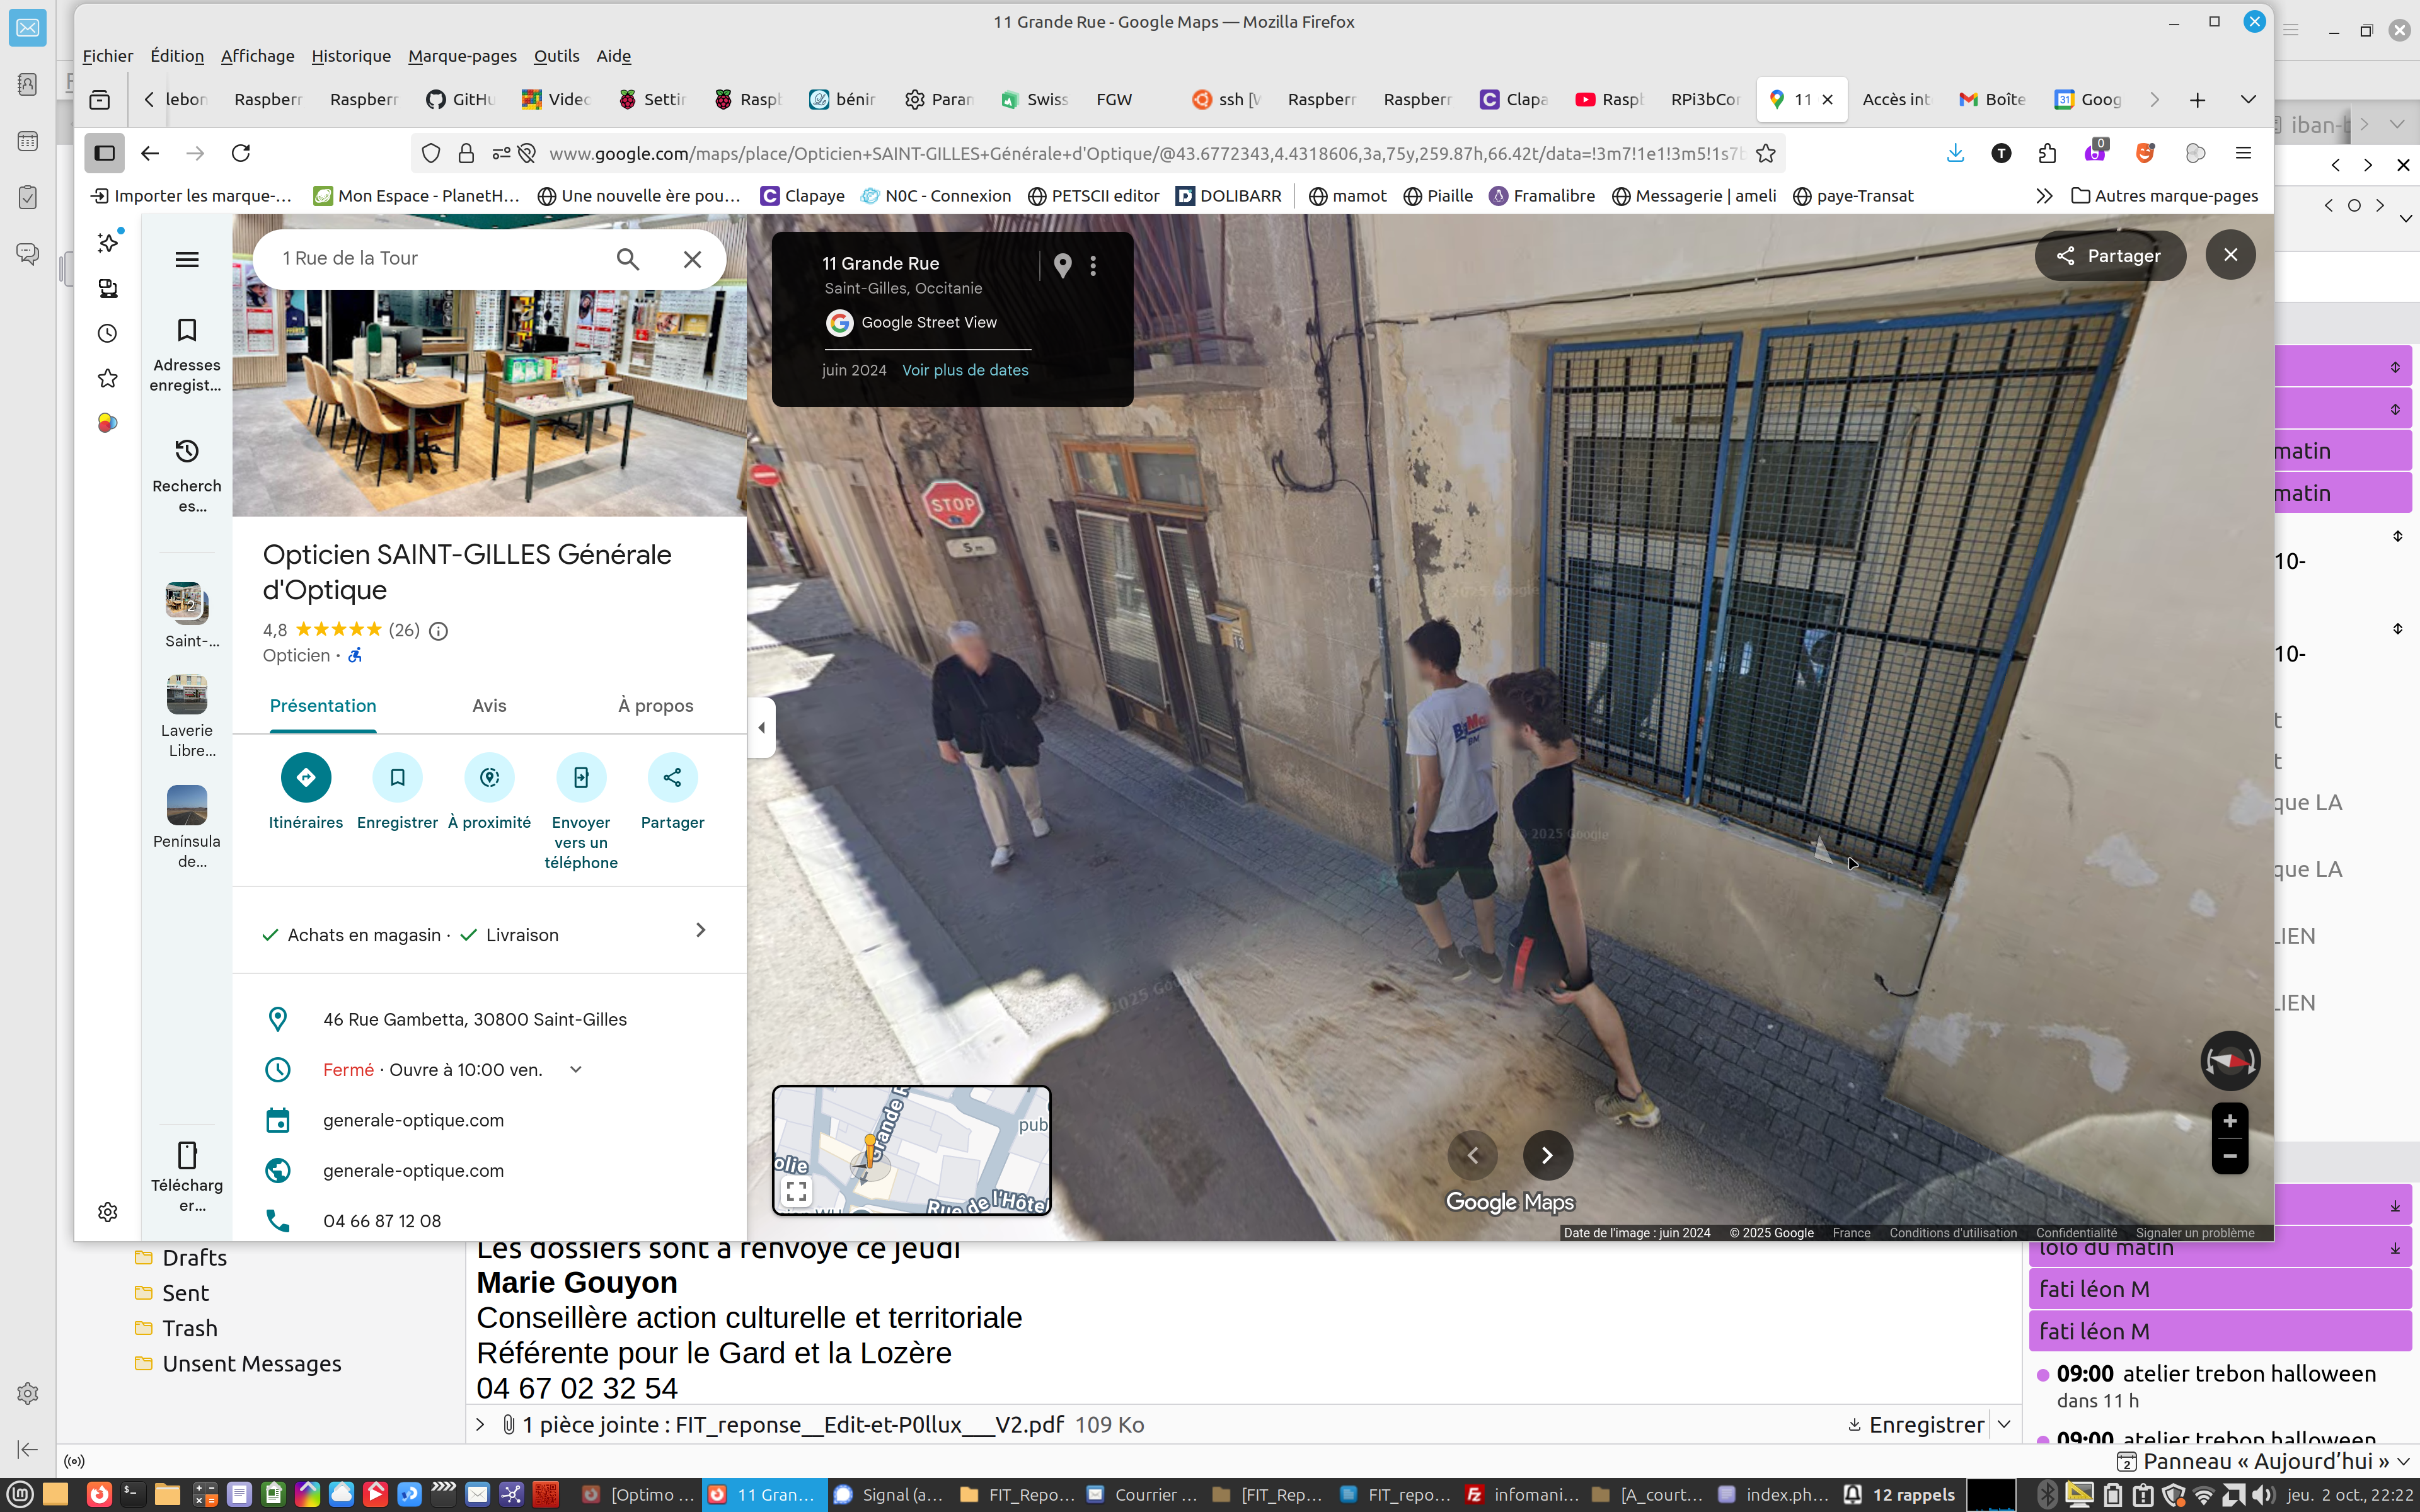Click the Enregistrer bookmark icon
Viewport: 2420px width, 1512px height.
click(397, 777)
